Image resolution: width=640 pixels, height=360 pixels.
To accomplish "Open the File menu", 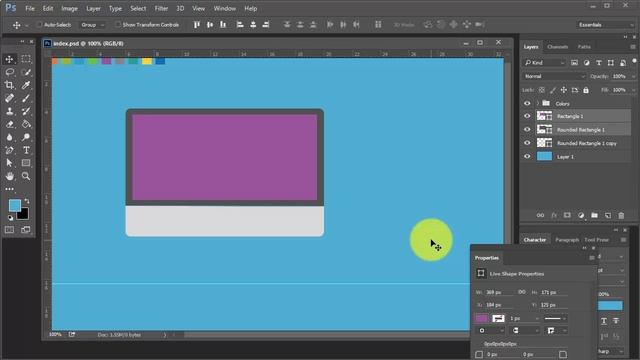I will coord(30,8).
